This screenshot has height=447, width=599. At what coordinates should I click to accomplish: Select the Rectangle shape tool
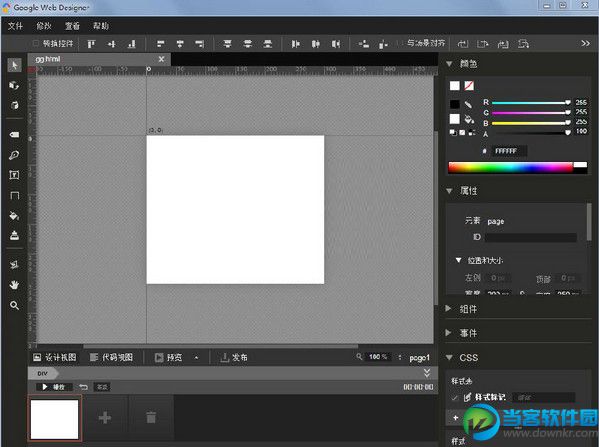[x=15, y=196]
